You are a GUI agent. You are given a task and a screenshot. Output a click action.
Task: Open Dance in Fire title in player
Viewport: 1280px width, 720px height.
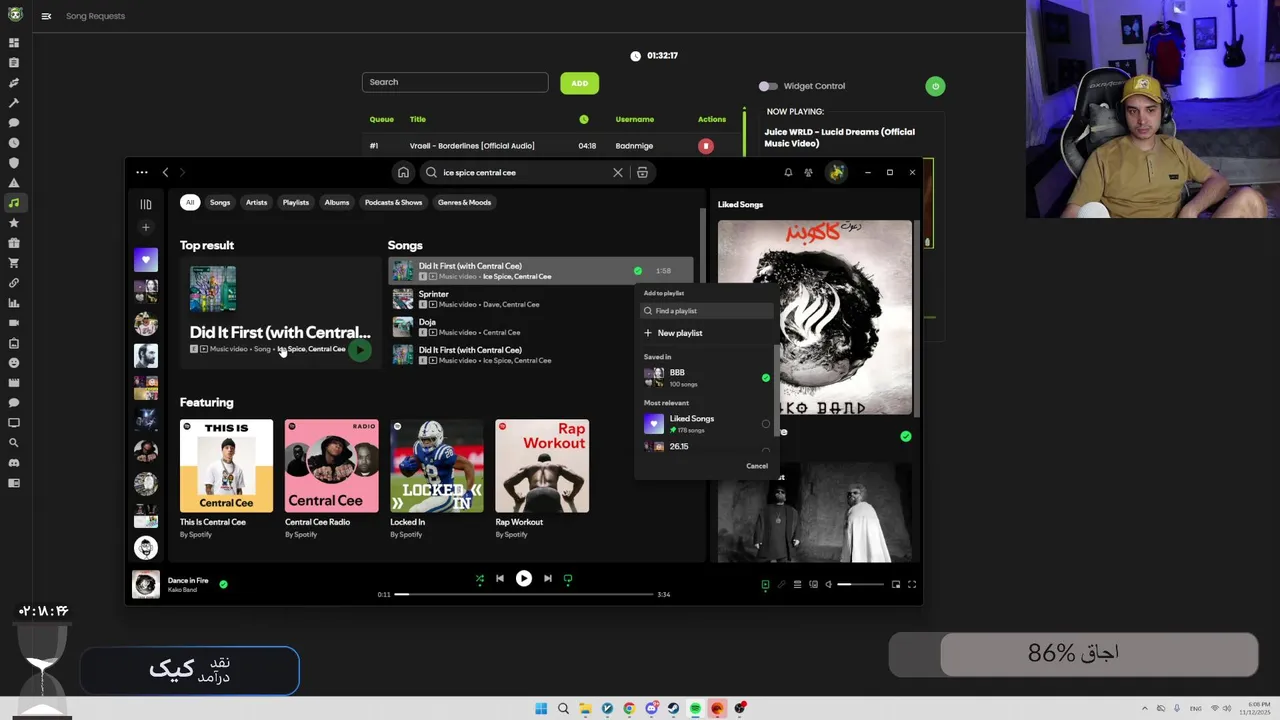point(188,580)
